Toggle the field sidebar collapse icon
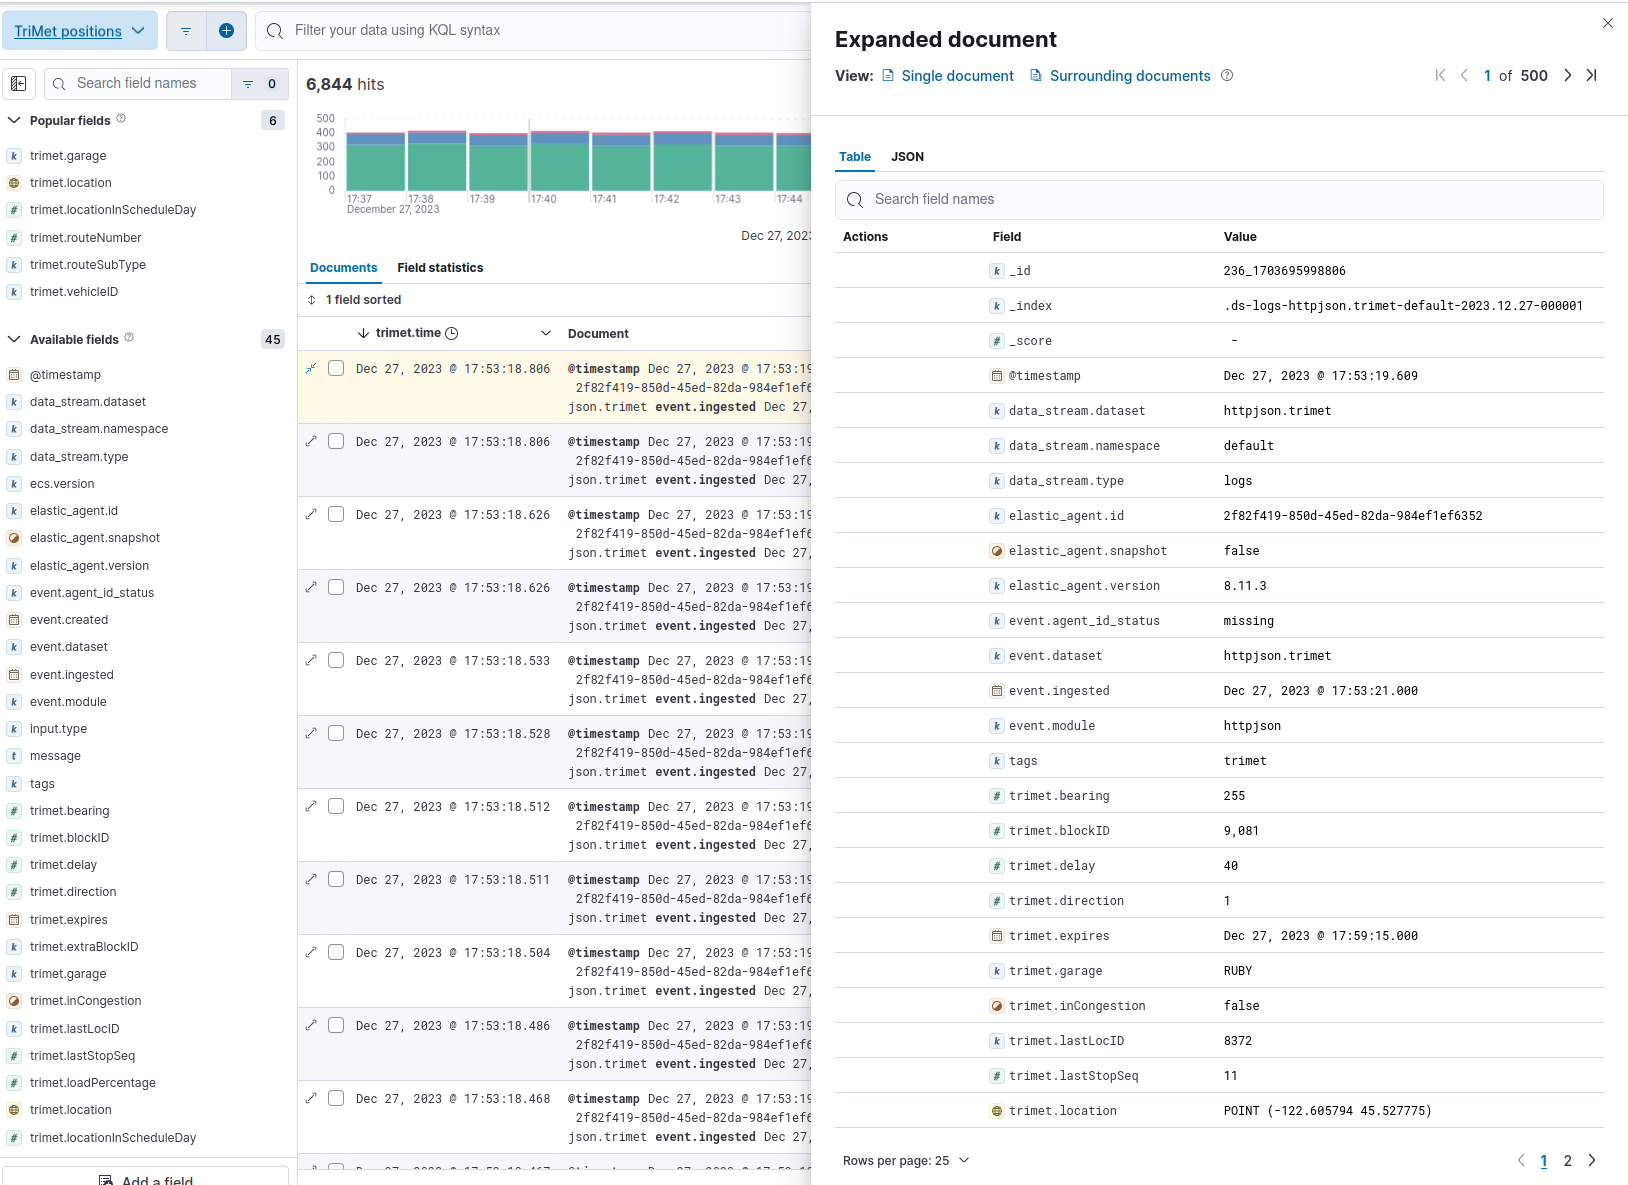1628x1185 pixels. click(x=19, y=84)
